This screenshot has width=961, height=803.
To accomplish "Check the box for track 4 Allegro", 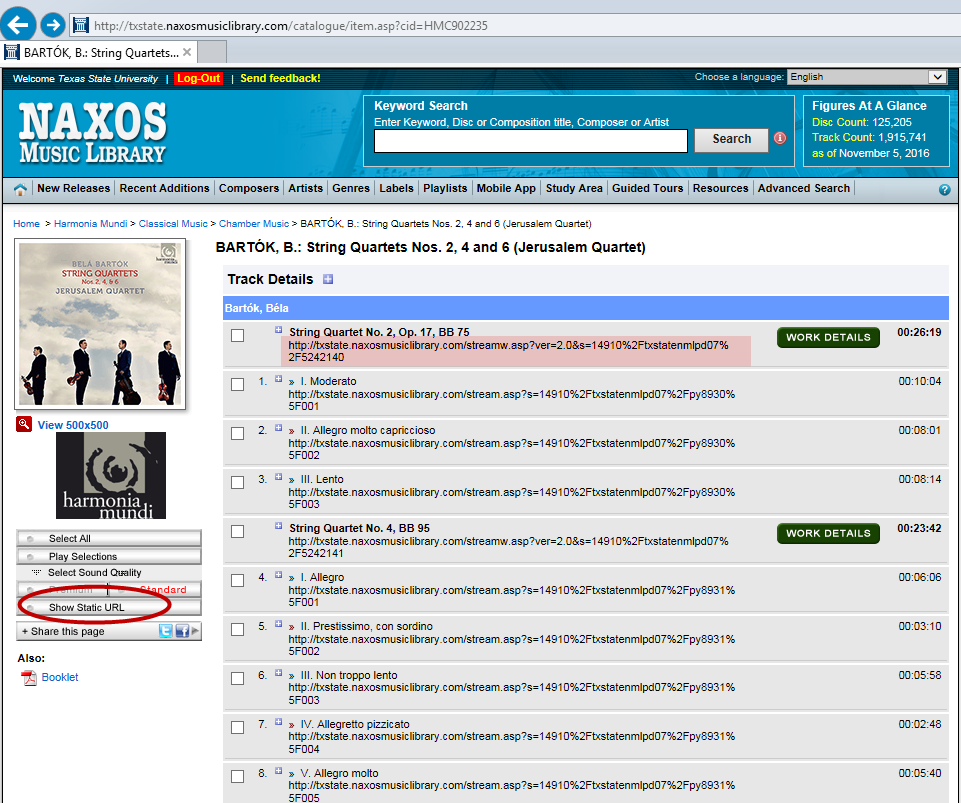I will point(237,580).
